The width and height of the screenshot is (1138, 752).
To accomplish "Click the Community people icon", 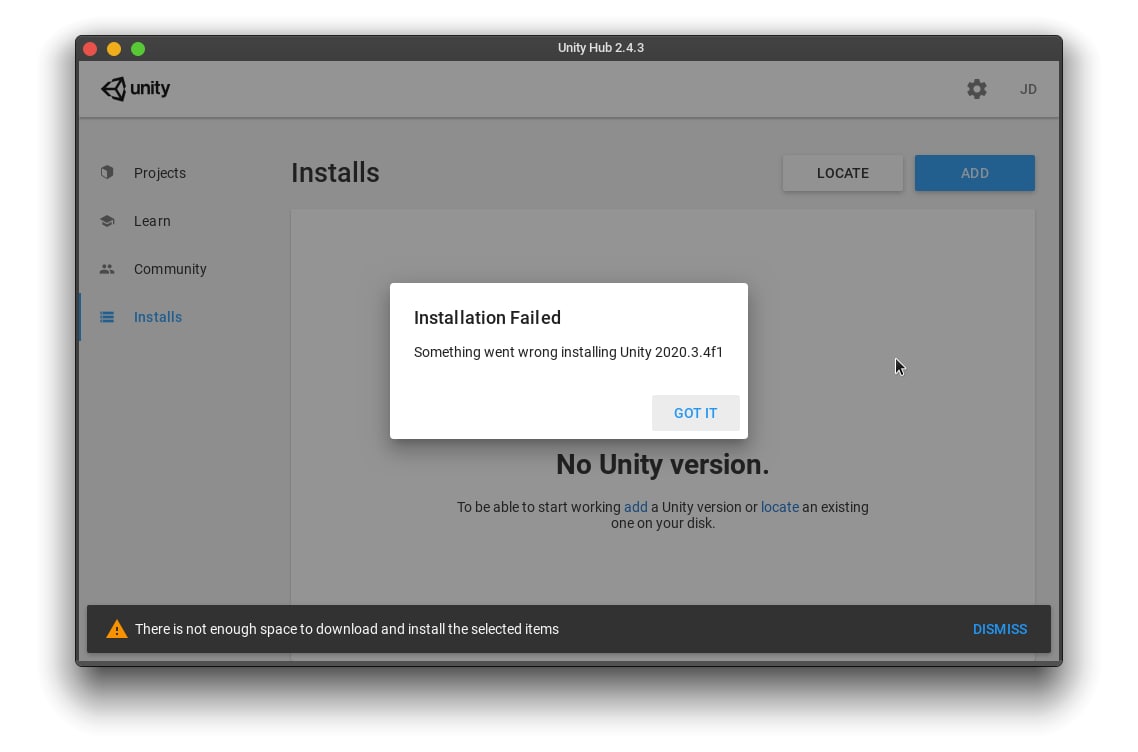I will click(x=107, y=269).
